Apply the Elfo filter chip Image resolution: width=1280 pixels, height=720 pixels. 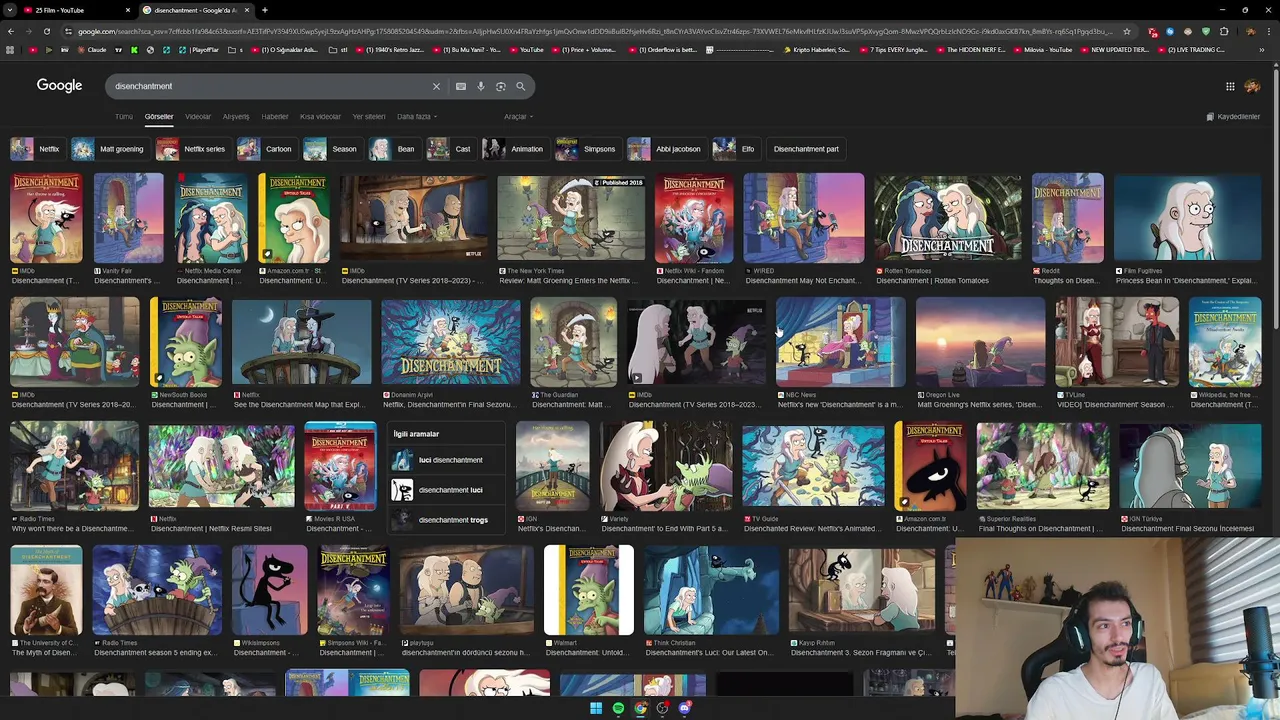(x=736, y=149)
